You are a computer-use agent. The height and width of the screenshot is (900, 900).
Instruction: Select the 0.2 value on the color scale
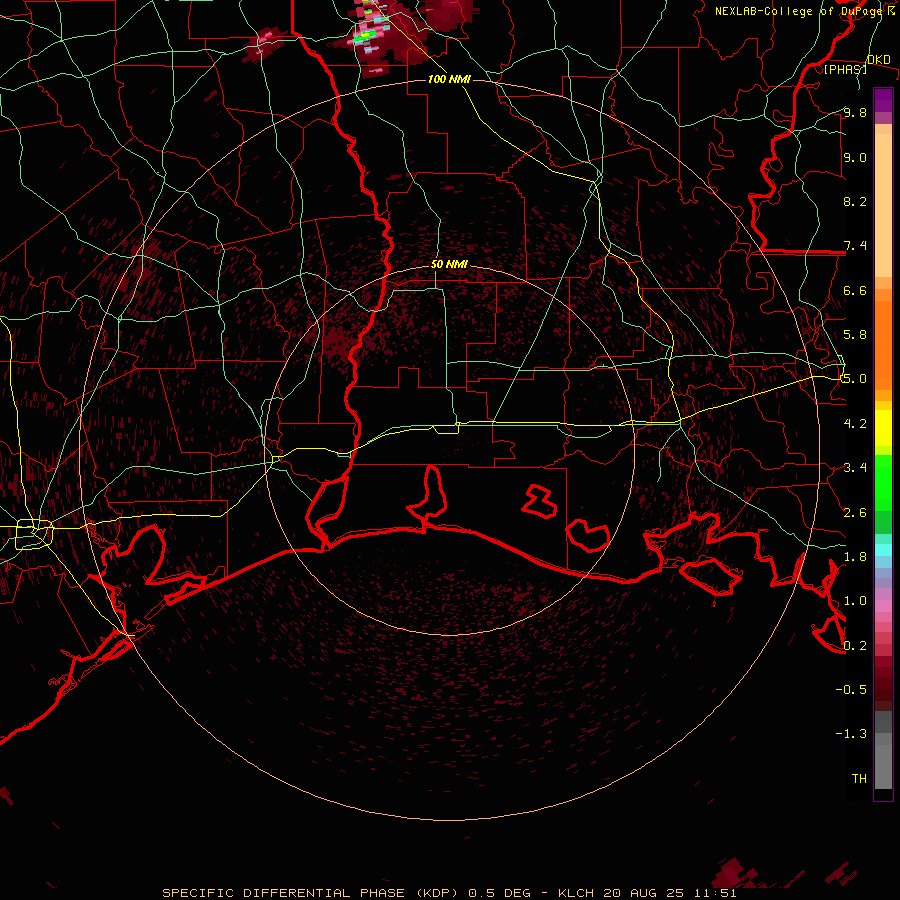(855, 645)
